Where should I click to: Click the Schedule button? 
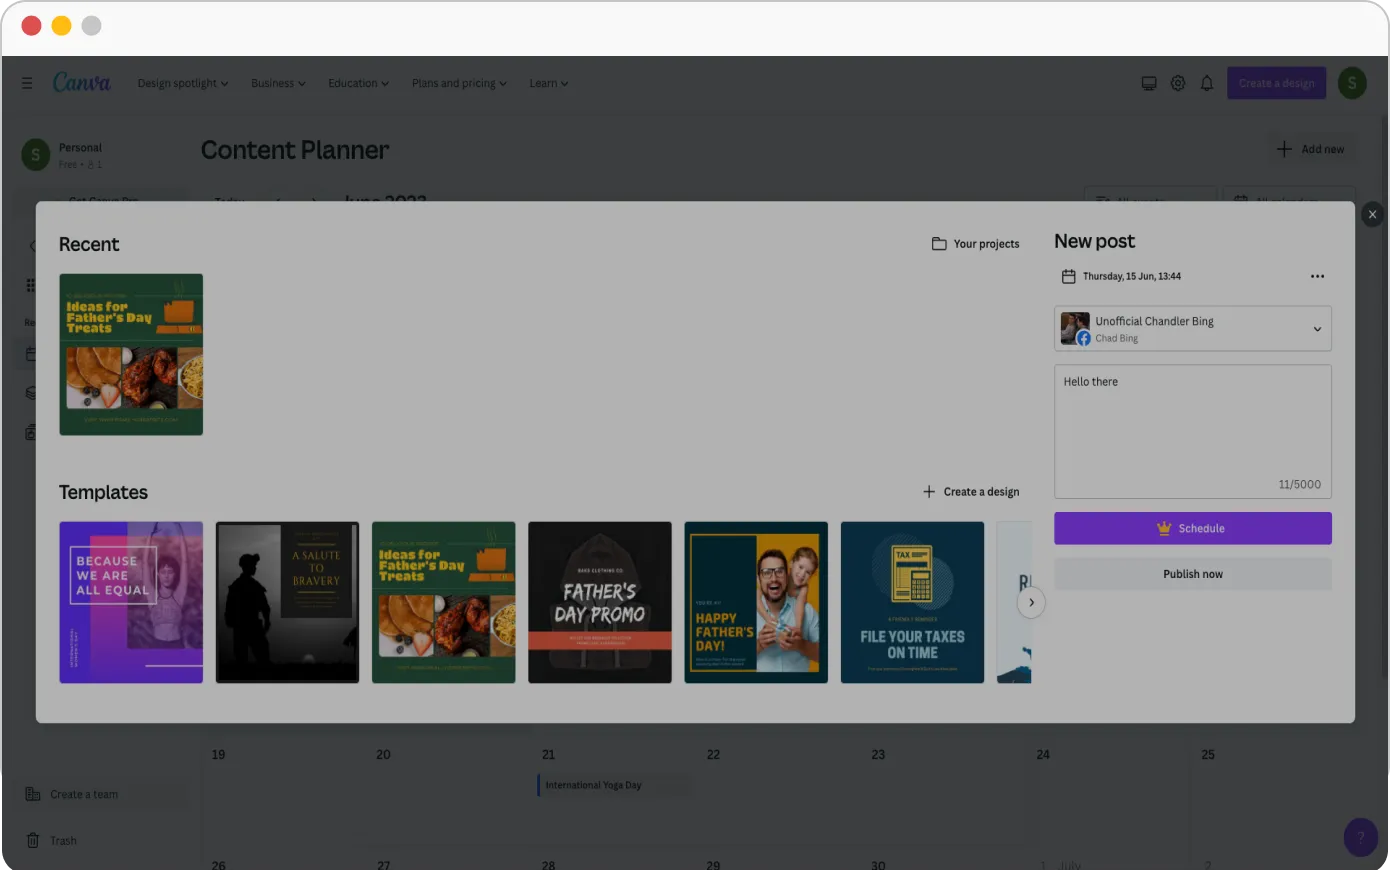coord(1192,528)
